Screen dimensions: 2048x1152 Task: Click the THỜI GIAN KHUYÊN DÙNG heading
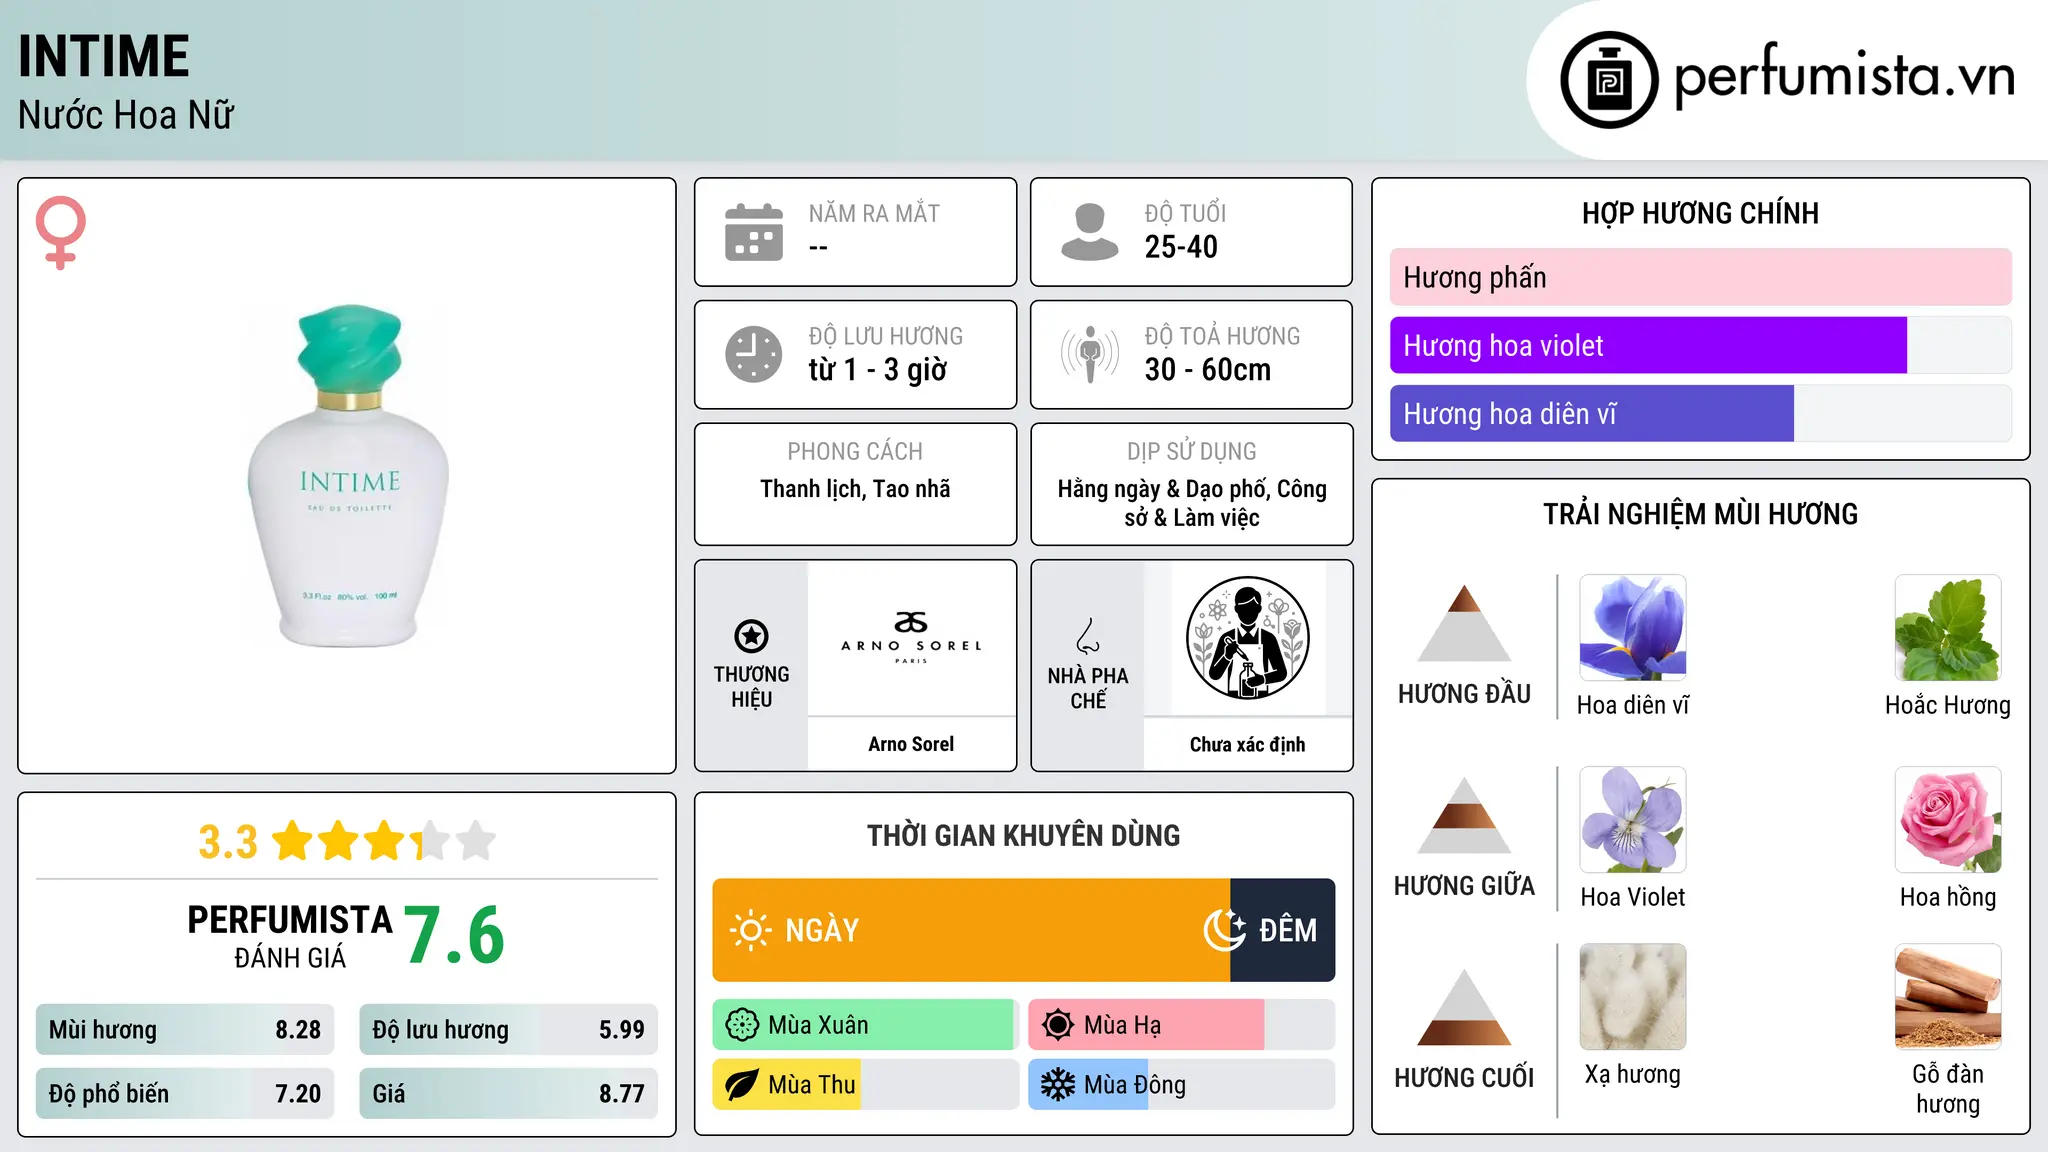tap(1023, 835)
